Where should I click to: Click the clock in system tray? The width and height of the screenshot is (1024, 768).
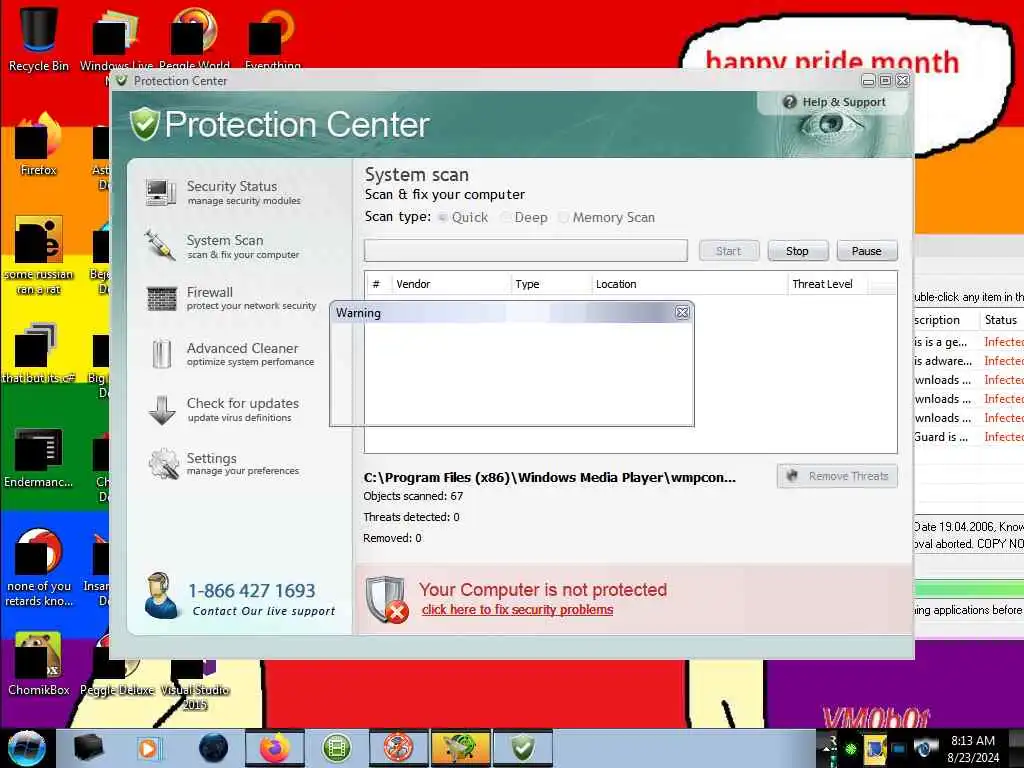[973, 748]
